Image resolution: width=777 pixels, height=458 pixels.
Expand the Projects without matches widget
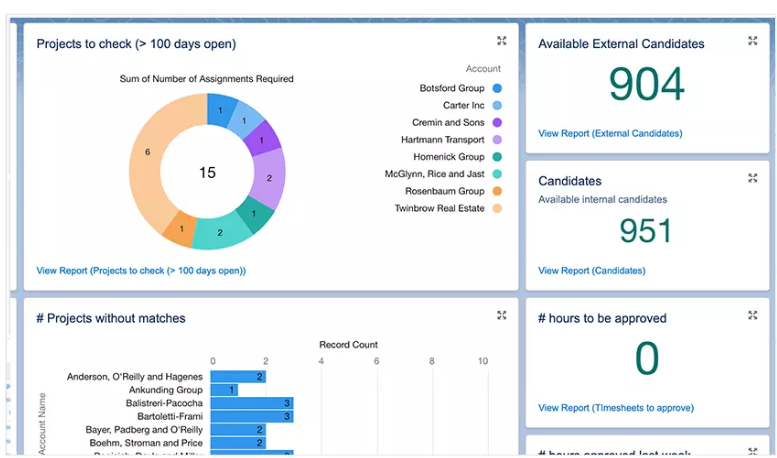pyautogui.click(x=502, y=315)
